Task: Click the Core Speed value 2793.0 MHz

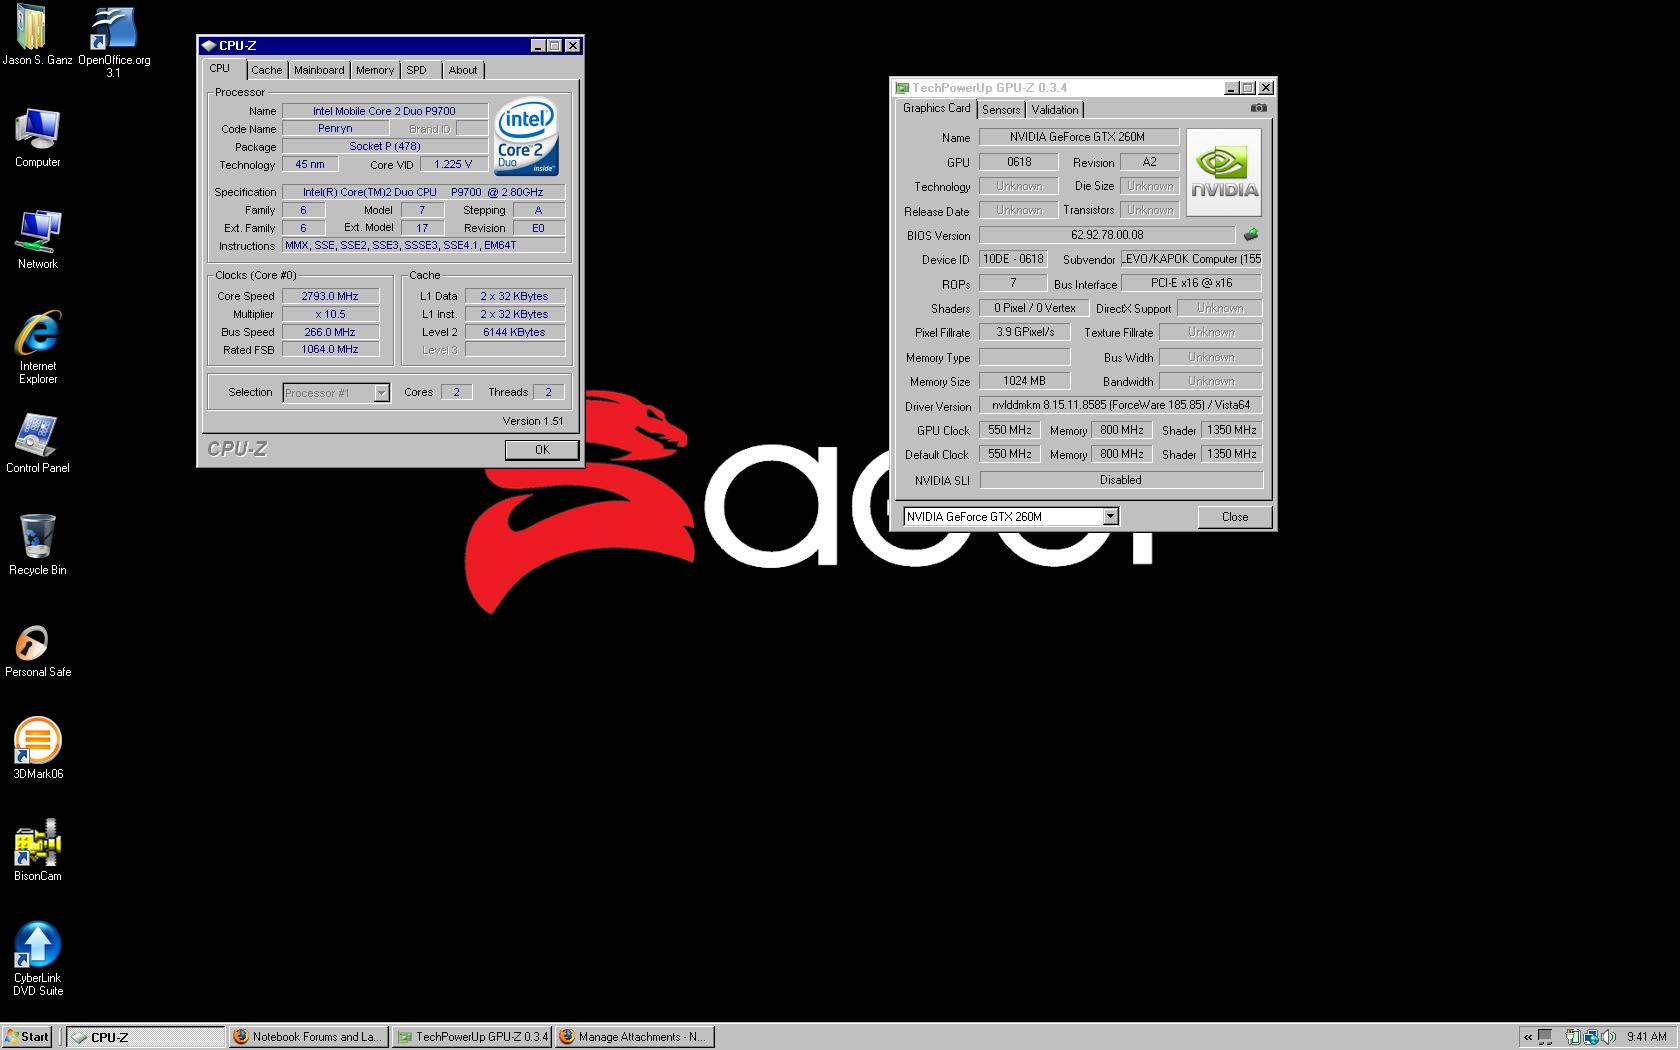Action: (x=330, y=296)
